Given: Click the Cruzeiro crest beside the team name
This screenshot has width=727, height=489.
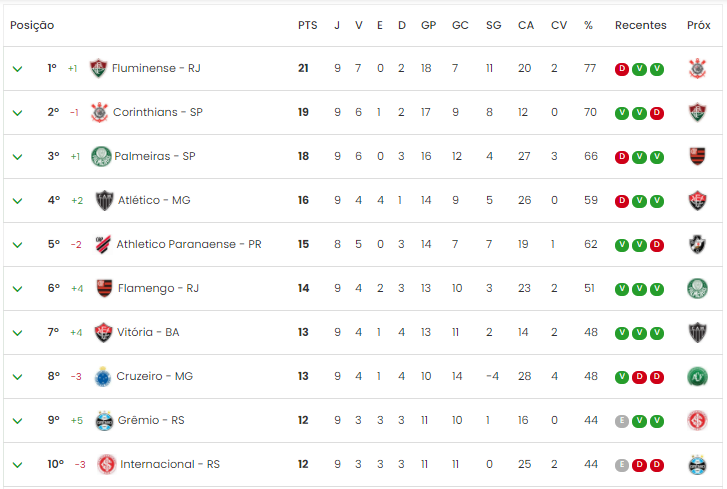Looking at the screenshot, I should point(102,376).
